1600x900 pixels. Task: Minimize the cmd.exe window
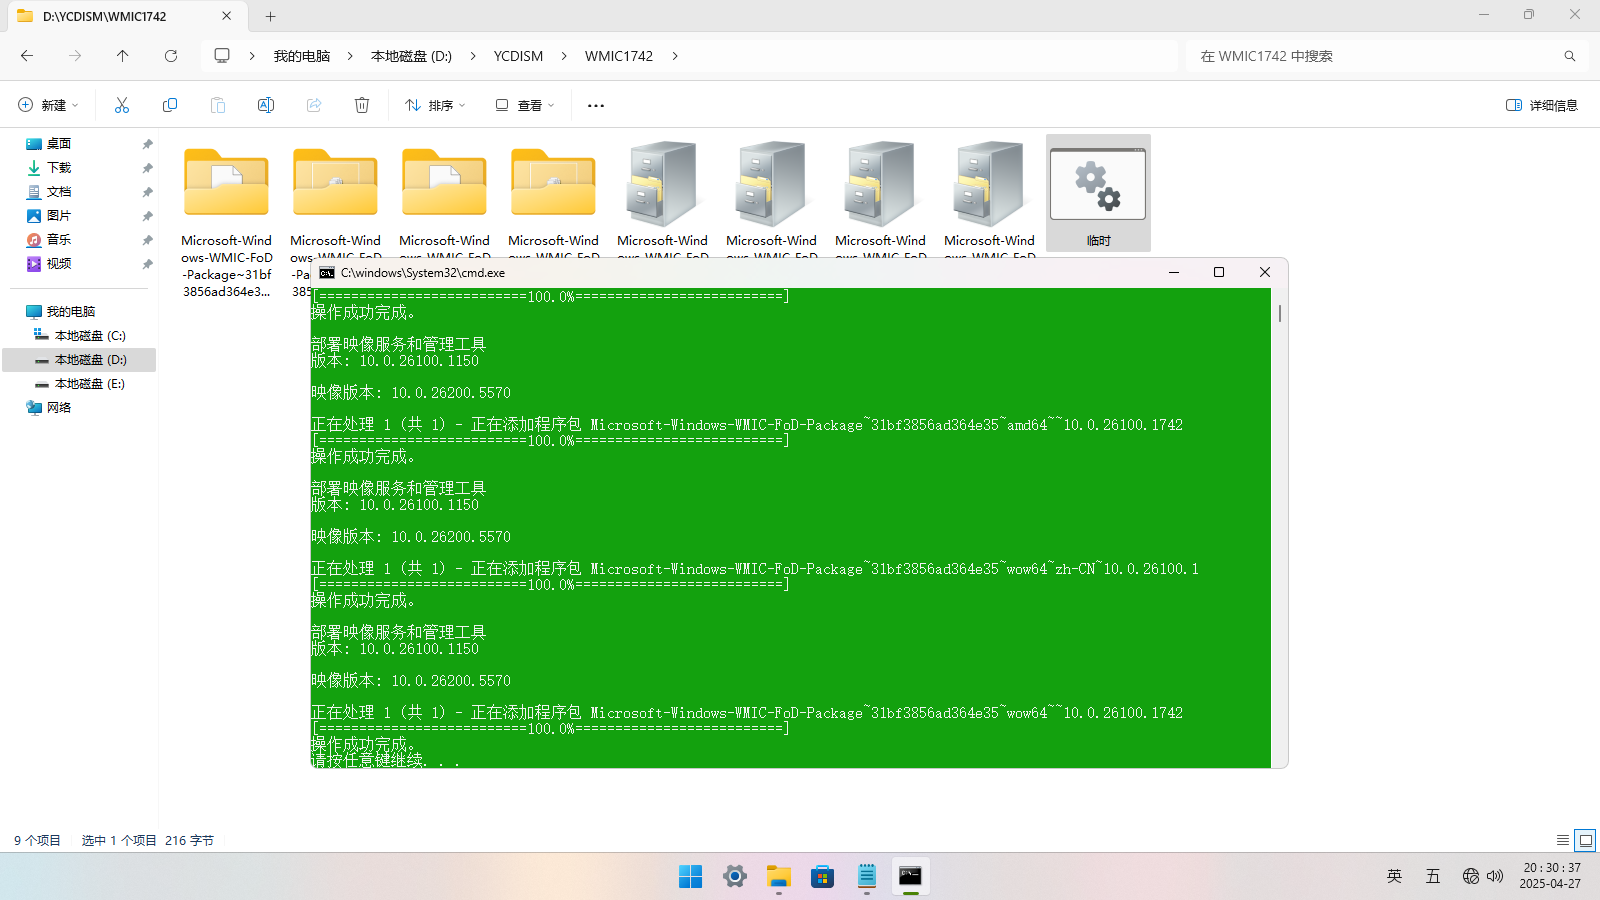1174,272
